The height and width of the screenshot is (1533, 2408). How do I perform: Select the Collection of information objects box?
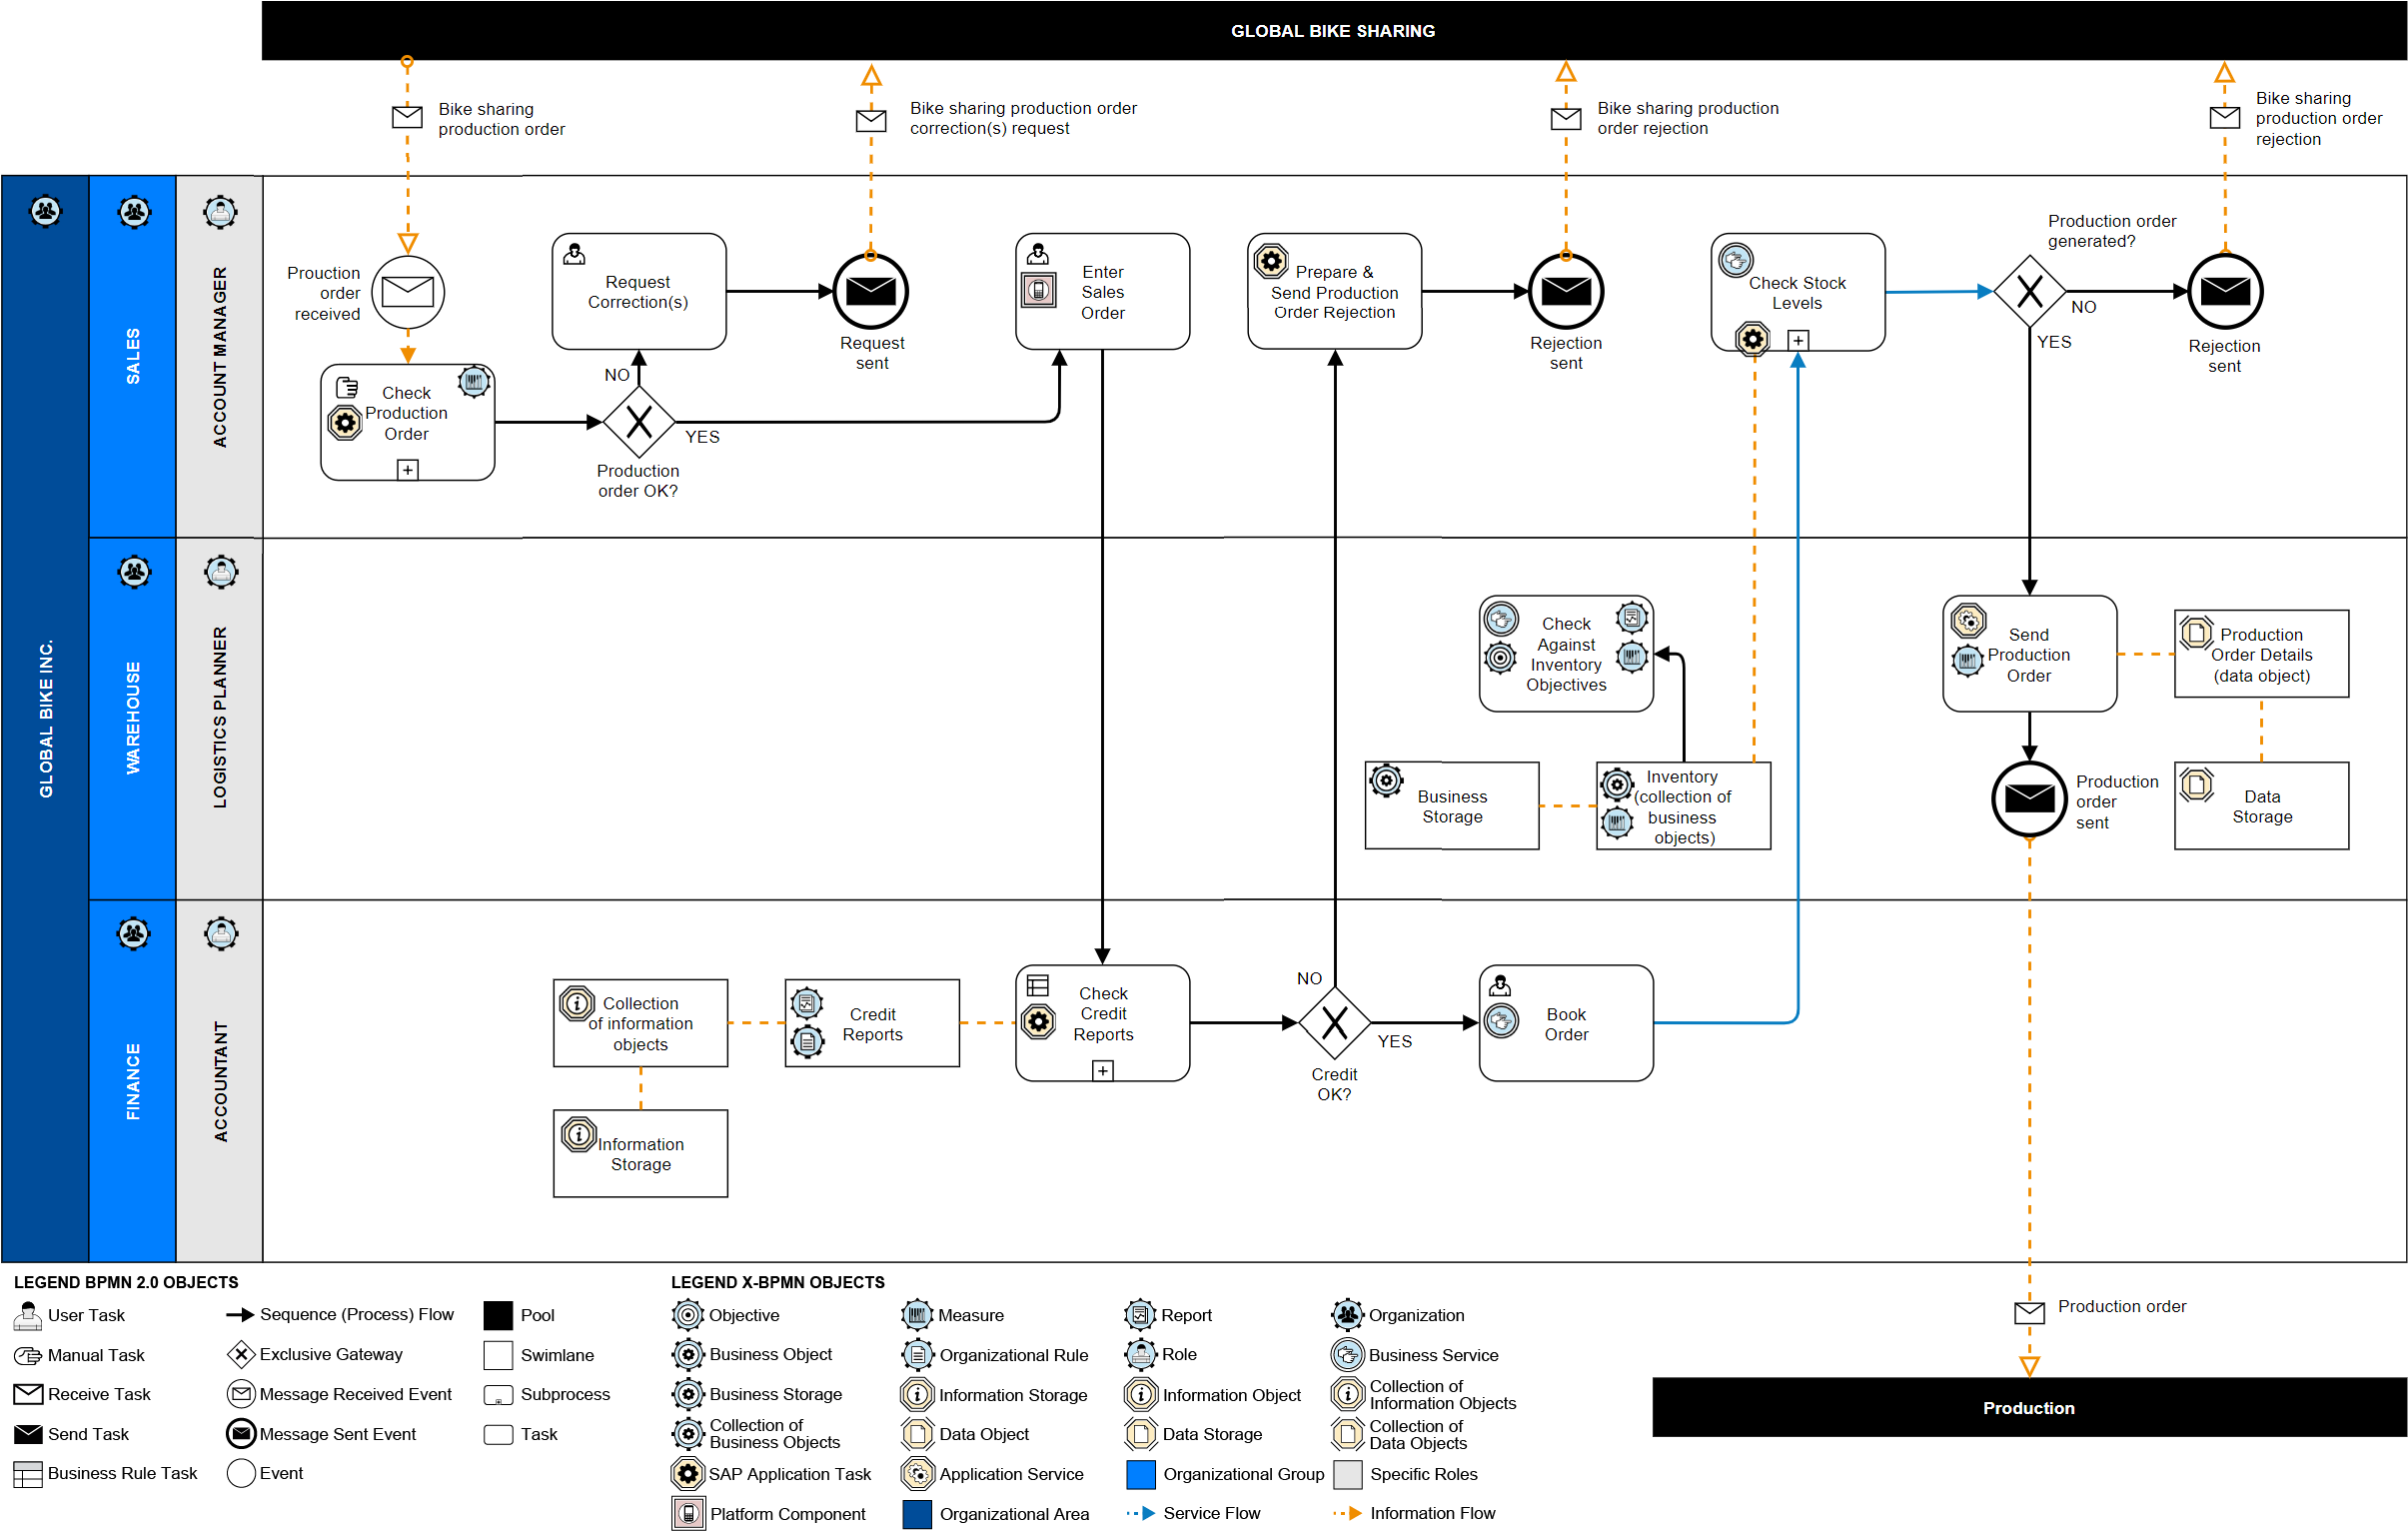click(x=640, y=1023)
